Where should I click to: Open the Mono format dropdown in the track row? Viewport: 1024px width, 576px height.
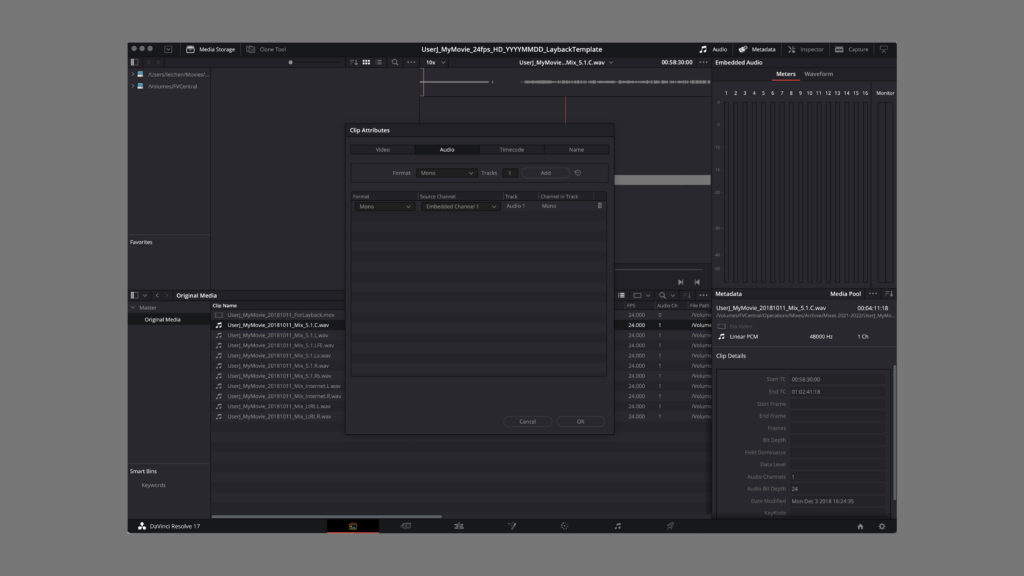click(384, 206)
